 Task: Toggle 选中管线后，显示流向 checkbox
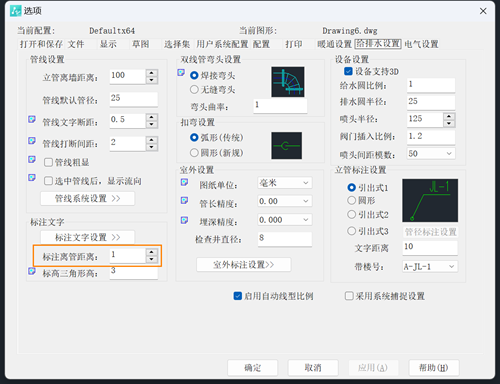coord(49,181)
